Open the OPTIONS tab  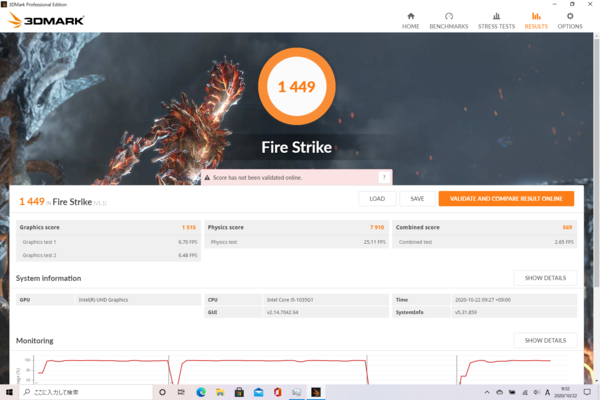tap(570, 21)
